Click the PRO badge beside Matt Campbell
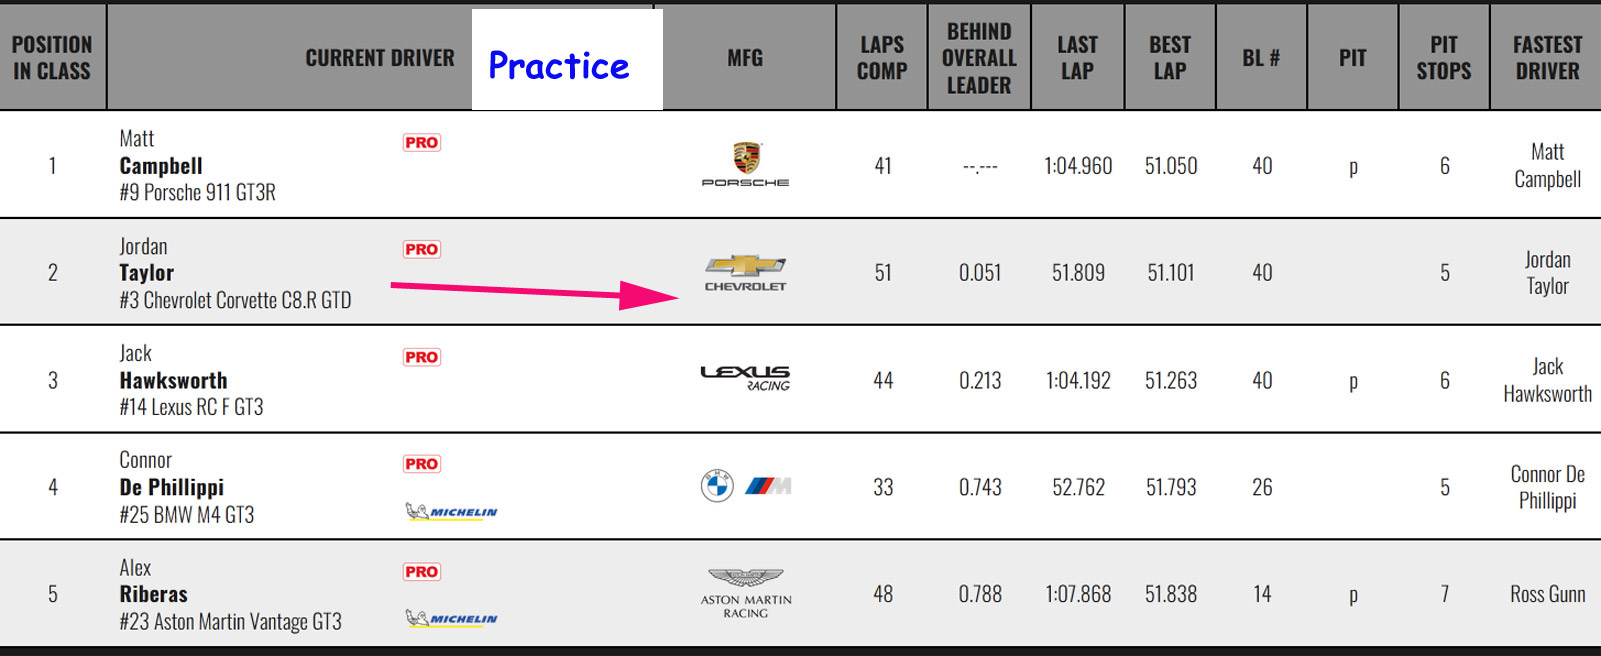This screenshot has width=1601, height=656. point(422,143)
